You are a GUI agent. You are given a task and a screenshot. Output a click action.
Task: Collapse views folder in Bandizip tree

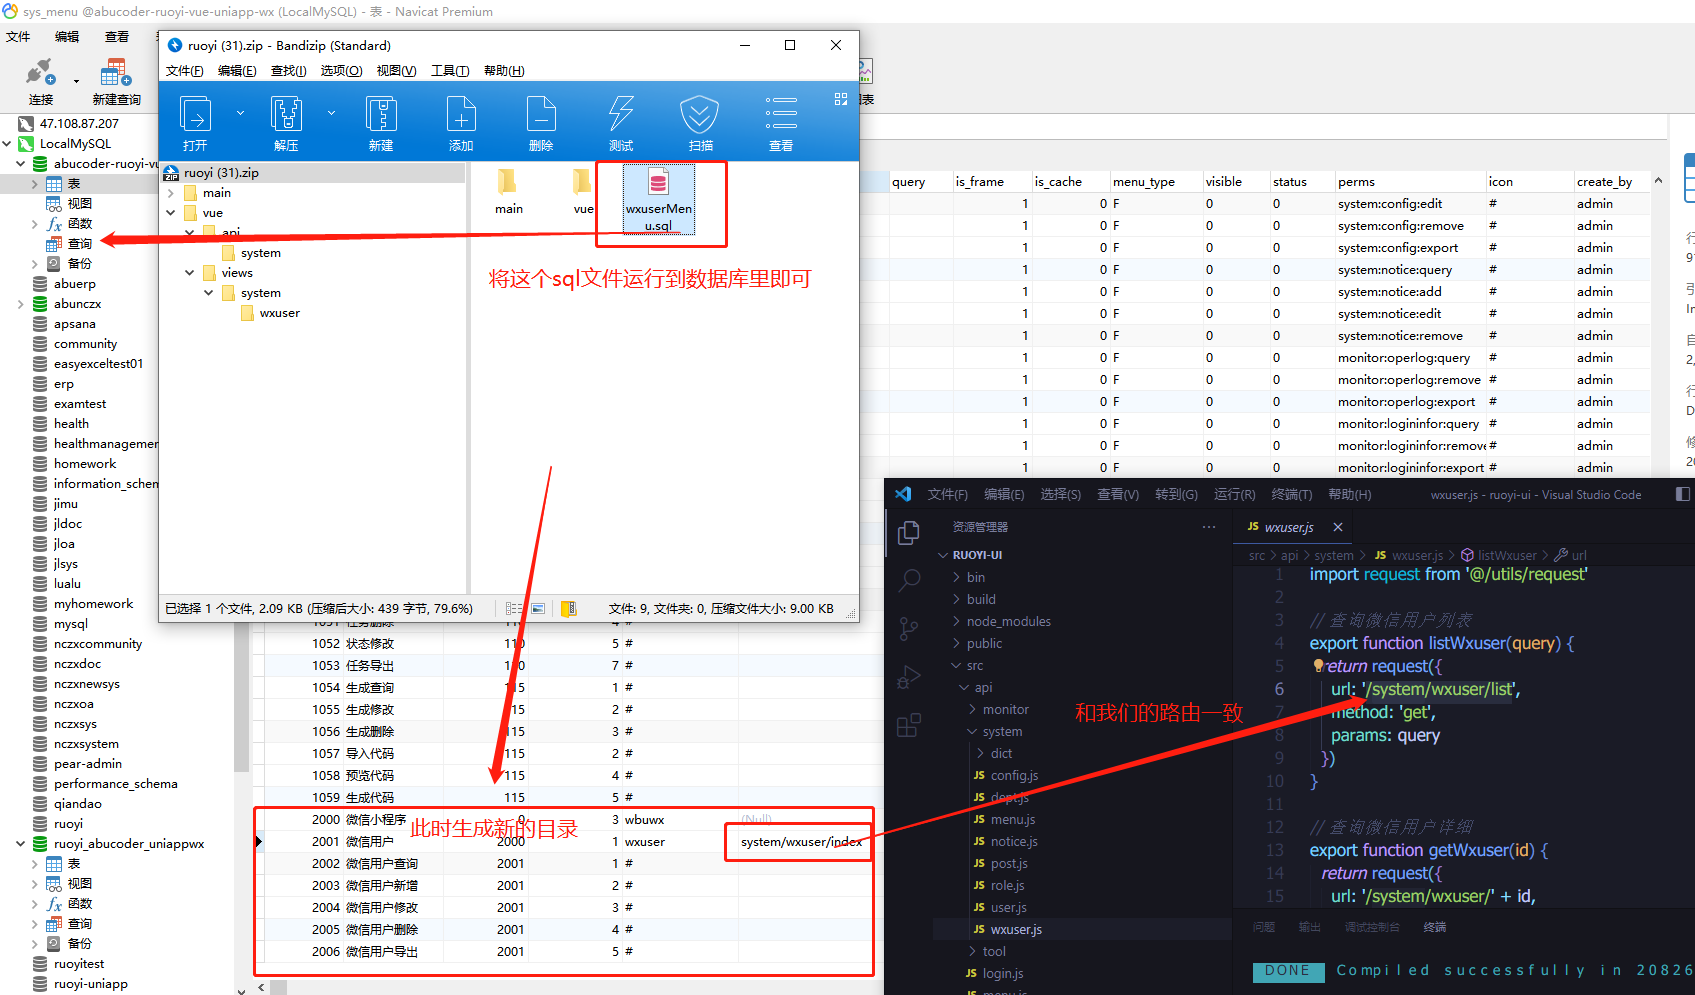coord(189,273)
